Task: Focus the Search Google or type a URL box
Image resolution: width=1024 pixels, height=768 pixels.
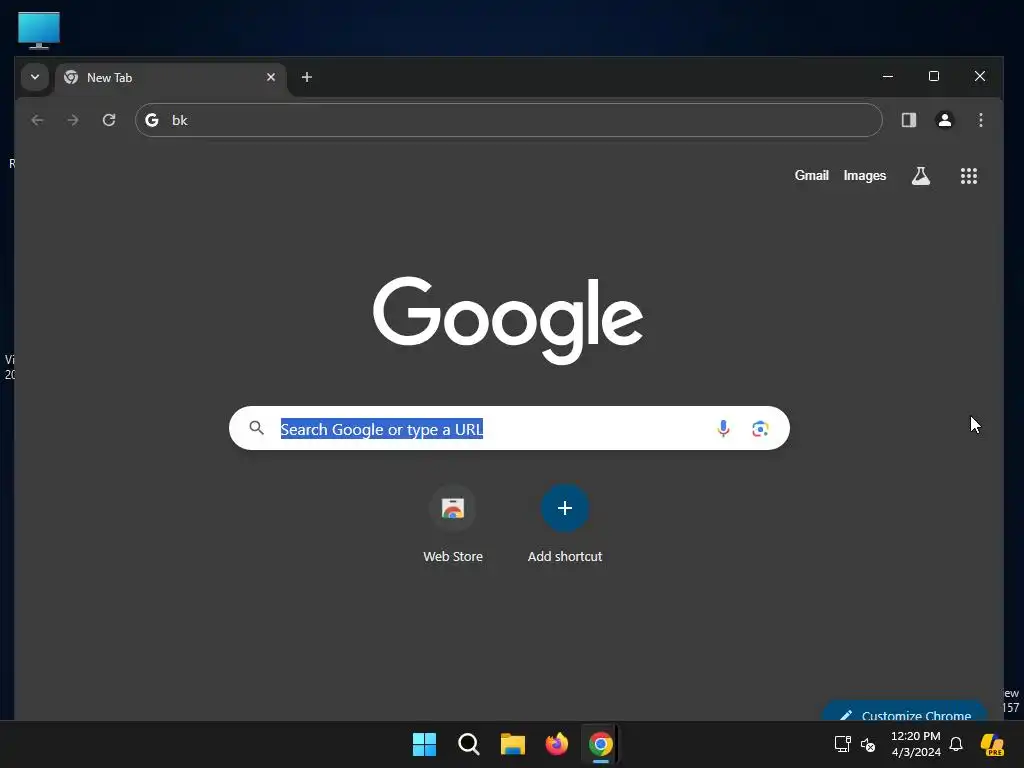Action: point(509,428)
